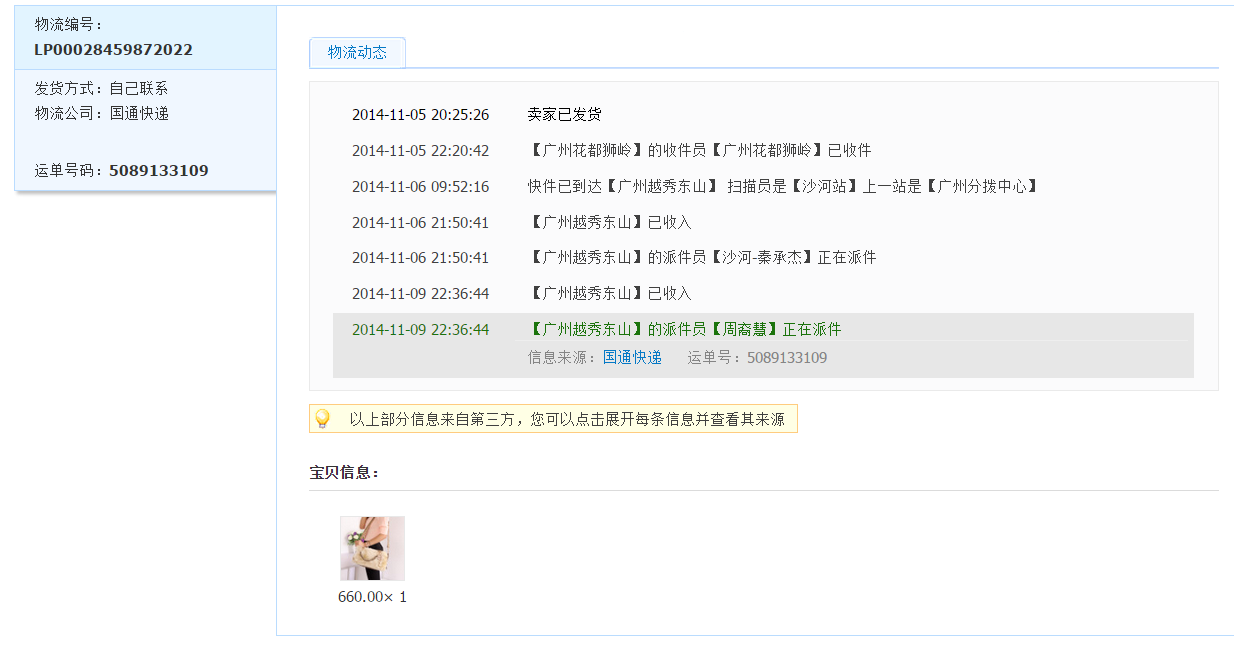Screen dimensions: 1234x645
Task: Expand the 2014-11-09 已收入 tracking entry
Action: [610, 294]
